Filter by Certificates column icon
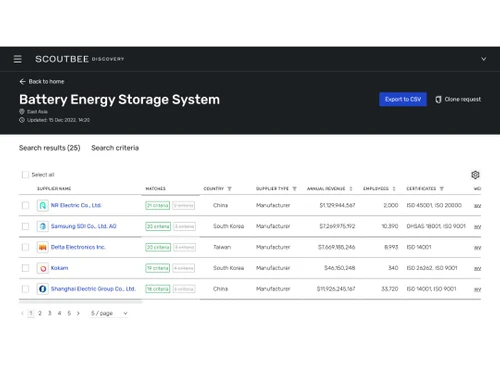The height and width of the screenshot is (375, 500). pos(442,189)
